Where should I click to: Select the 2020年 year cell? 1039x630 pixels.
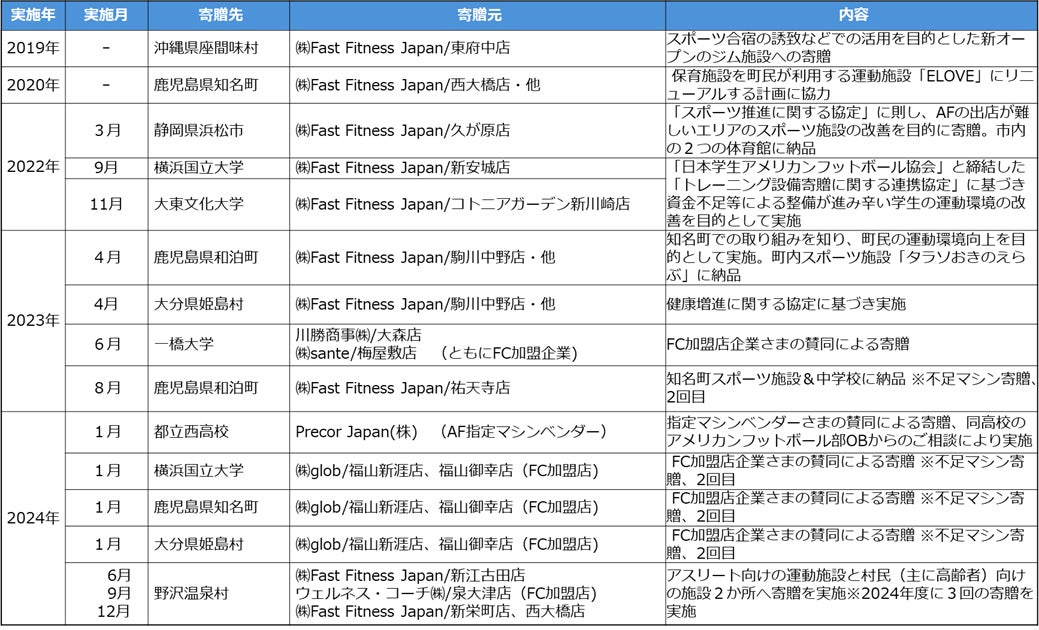point(32,85)
